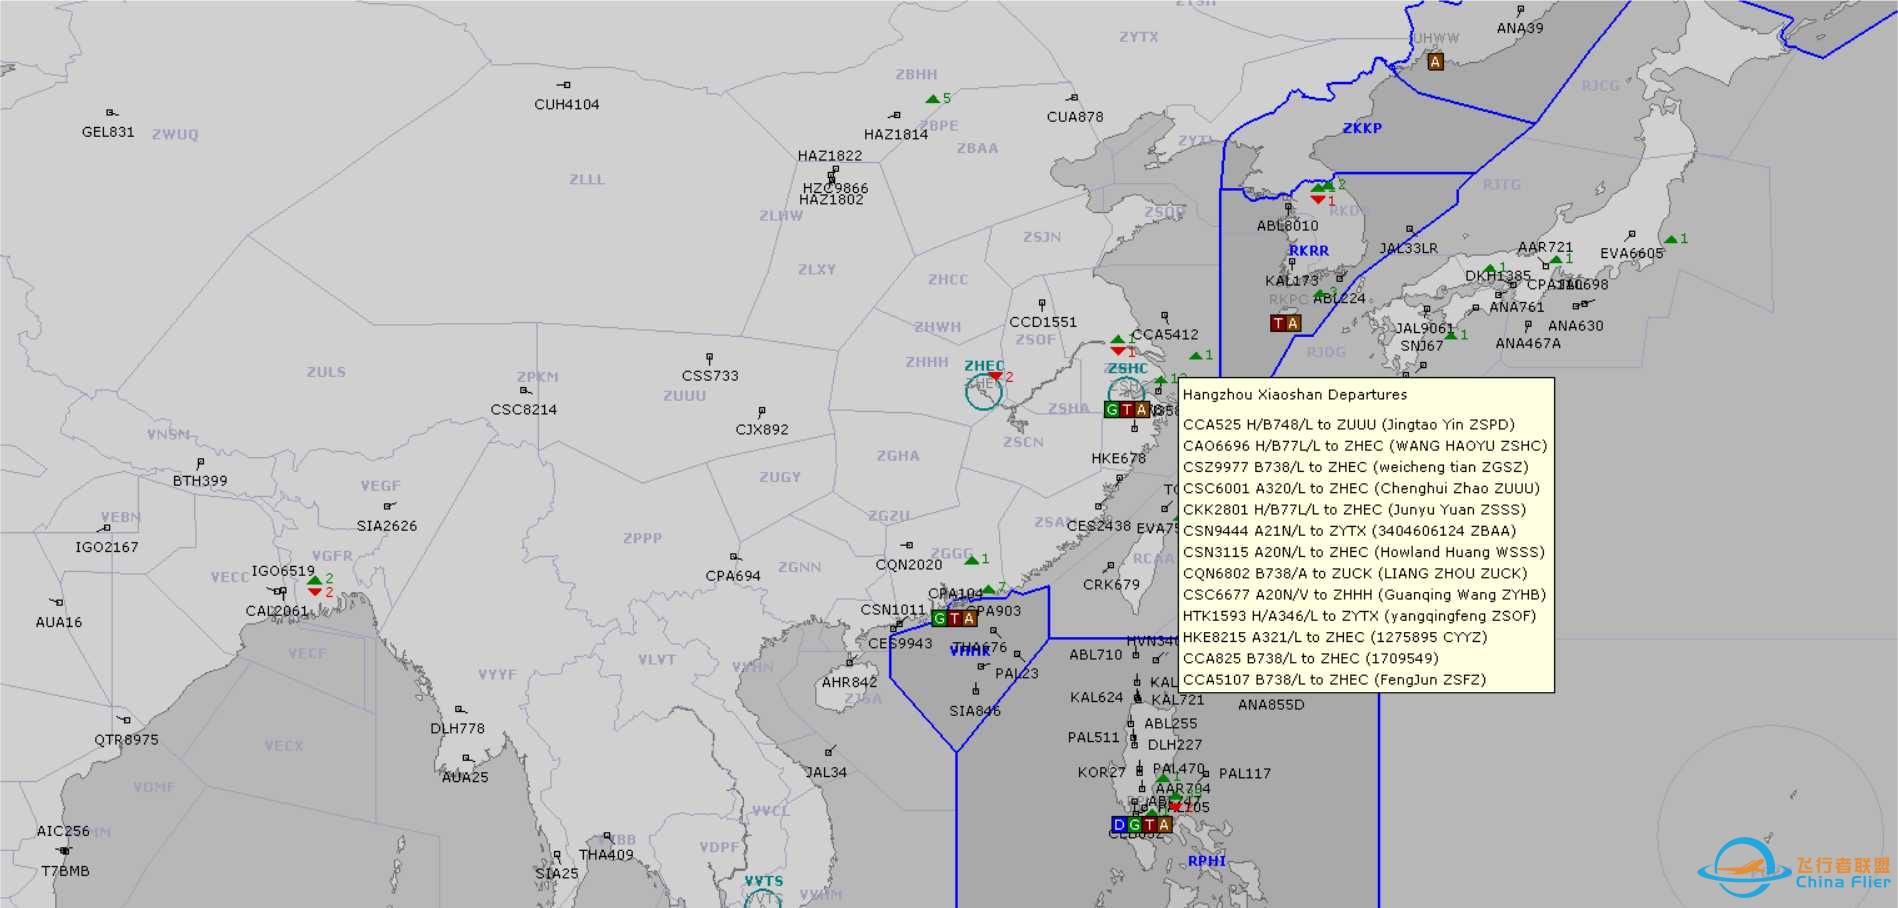Click the green G badge at ZSHC

pos(1111,409)
